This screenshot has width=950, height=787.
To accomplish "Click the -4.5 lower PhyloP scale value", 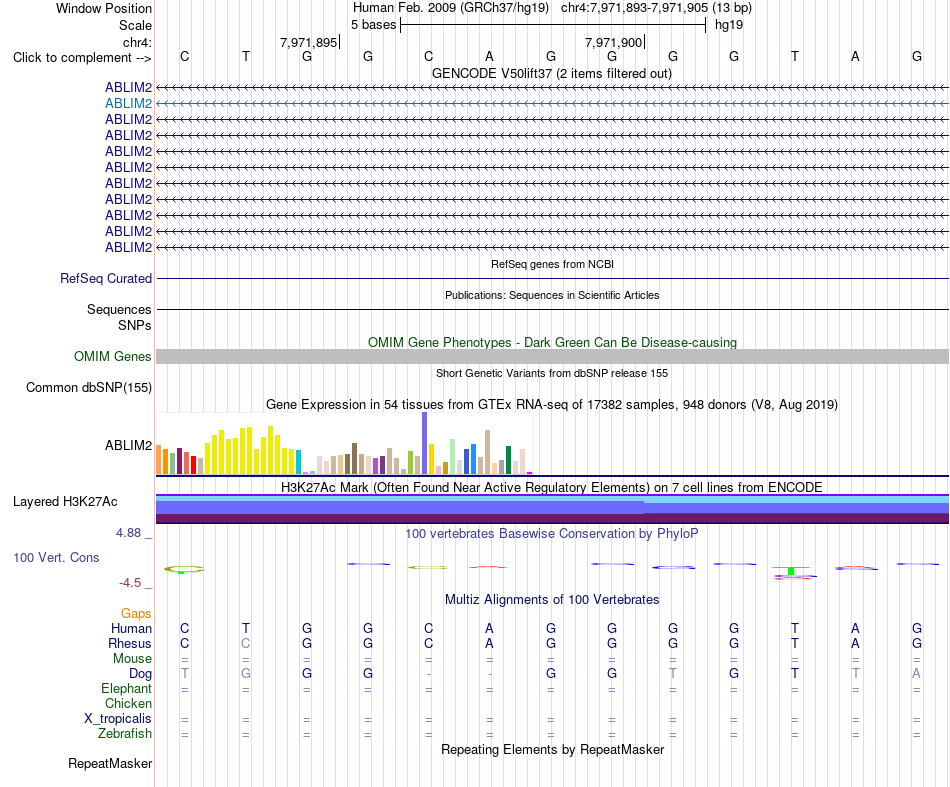I will tap(130, 583).
